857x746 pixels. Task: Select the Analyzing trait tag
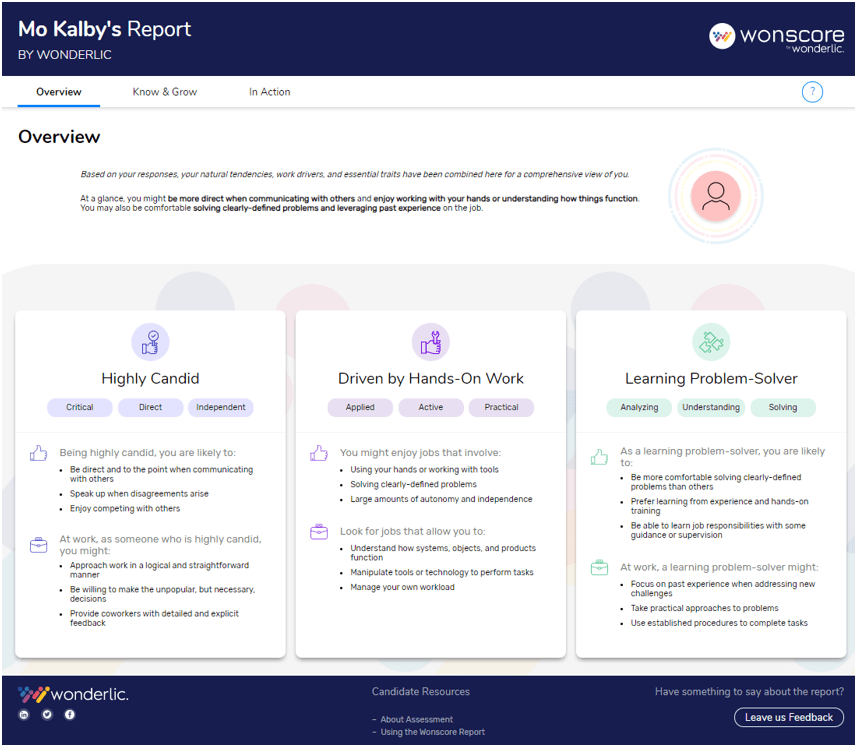pyautogui.click(x=639, y=407)
